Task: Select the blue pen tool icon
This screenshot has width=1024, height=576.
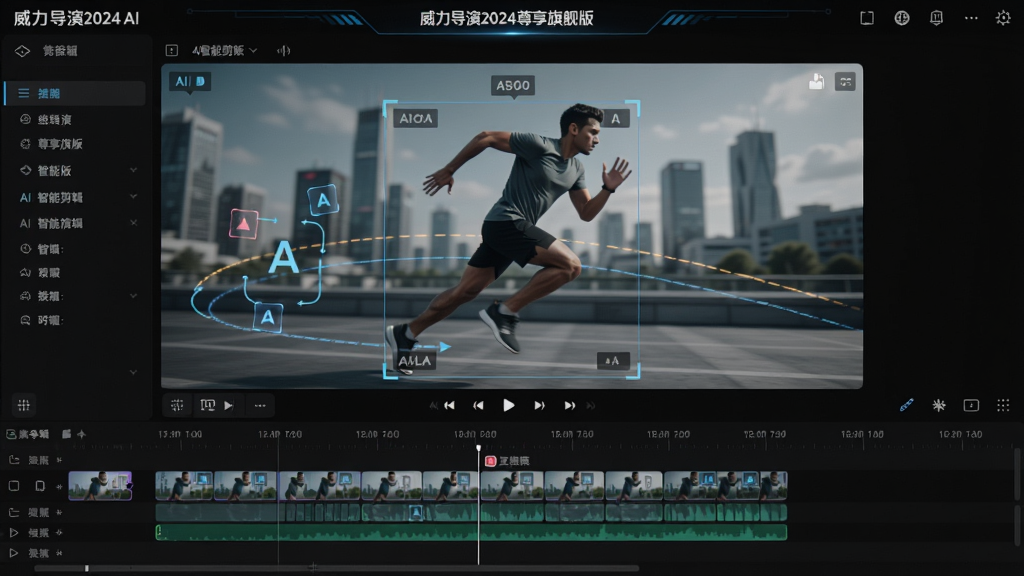Action: 906,406
